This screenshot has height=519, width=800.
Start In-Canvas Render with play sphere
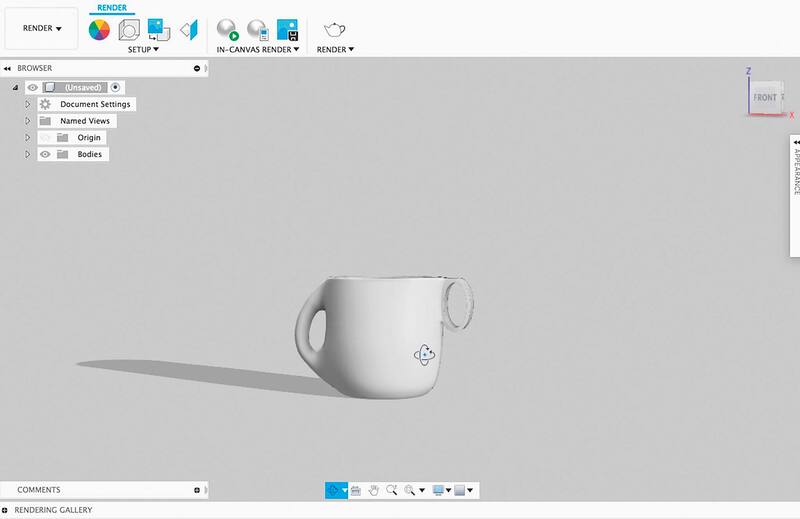(228, 29)
